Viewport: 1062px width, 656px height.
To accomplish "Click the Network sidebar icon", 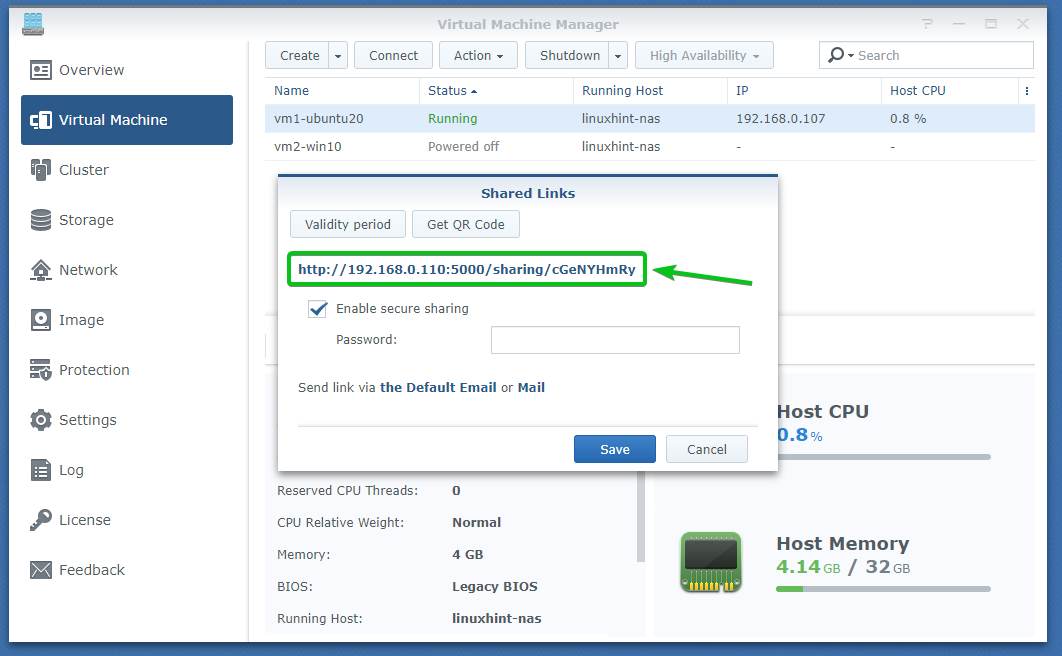I will pyautogui.click(x=41, y=270).
